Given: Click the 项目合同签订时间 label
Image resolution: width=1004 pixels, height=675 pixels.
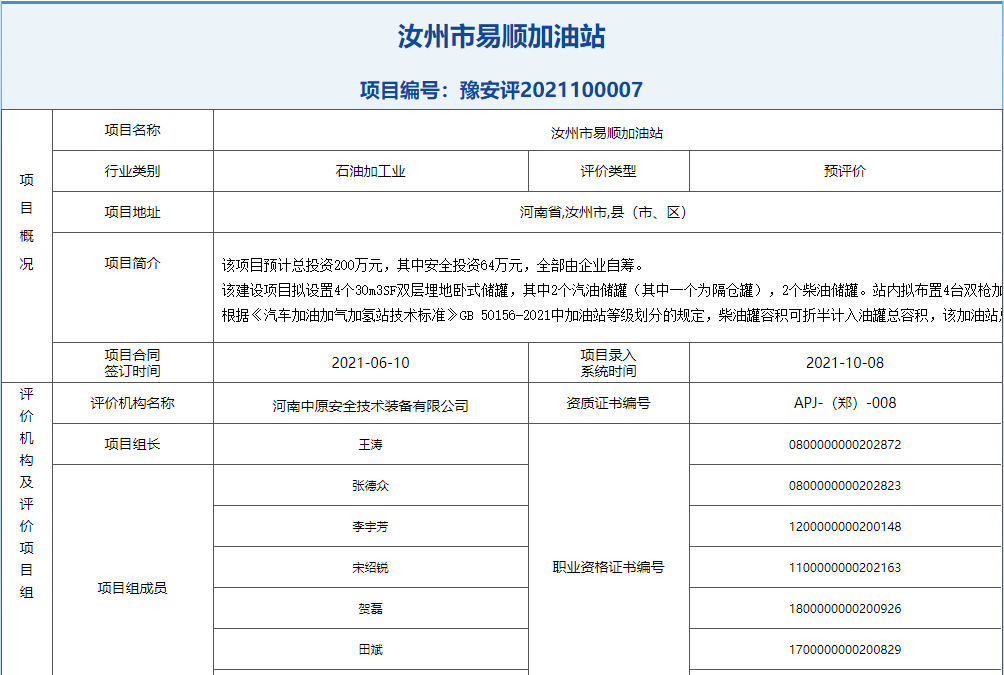Looking at the screenshot, I should 133,362.
